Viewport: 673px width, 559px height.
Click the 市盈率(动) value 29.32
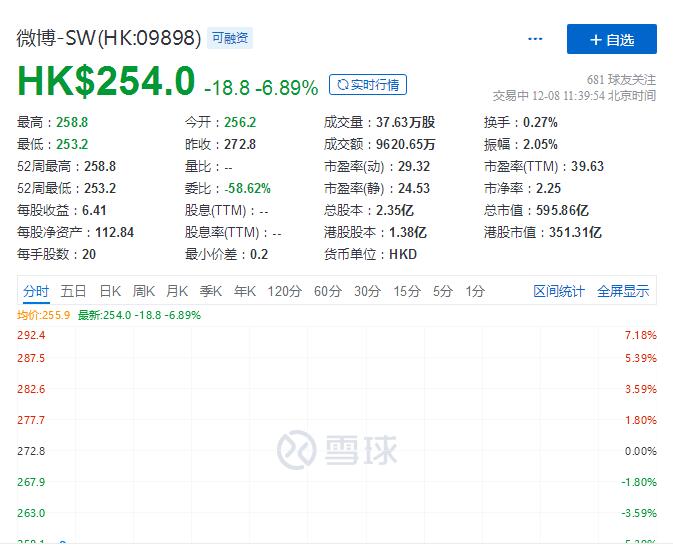pos(414,167)
